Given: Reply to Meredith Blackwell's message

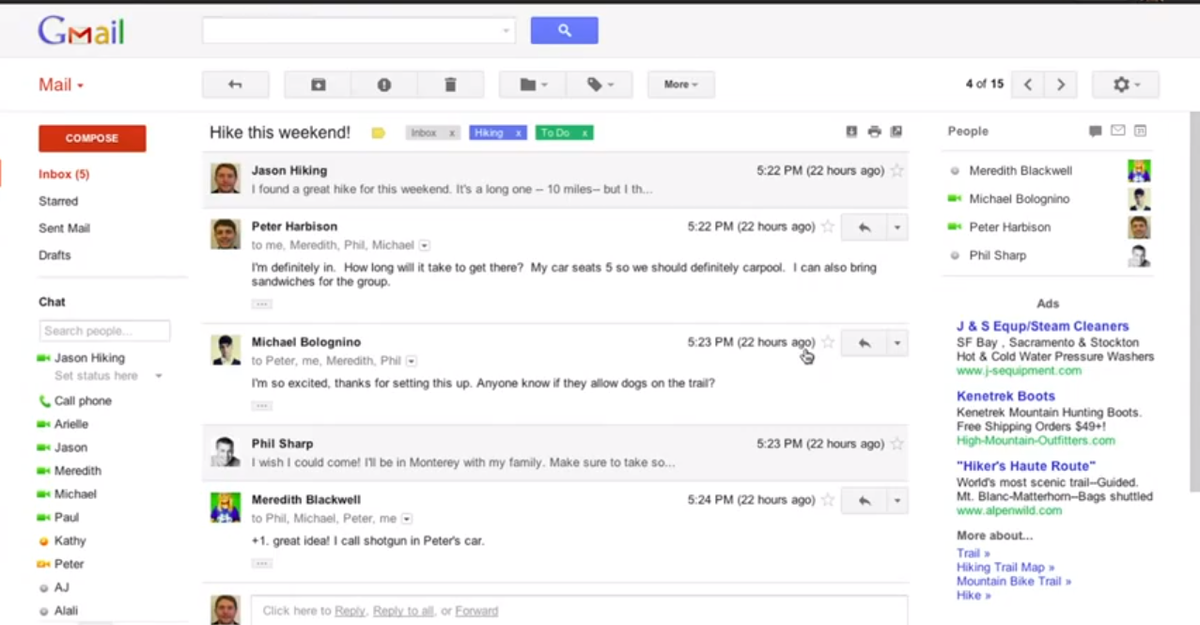Looking at the screenshot, I should (x=864, y=501).
